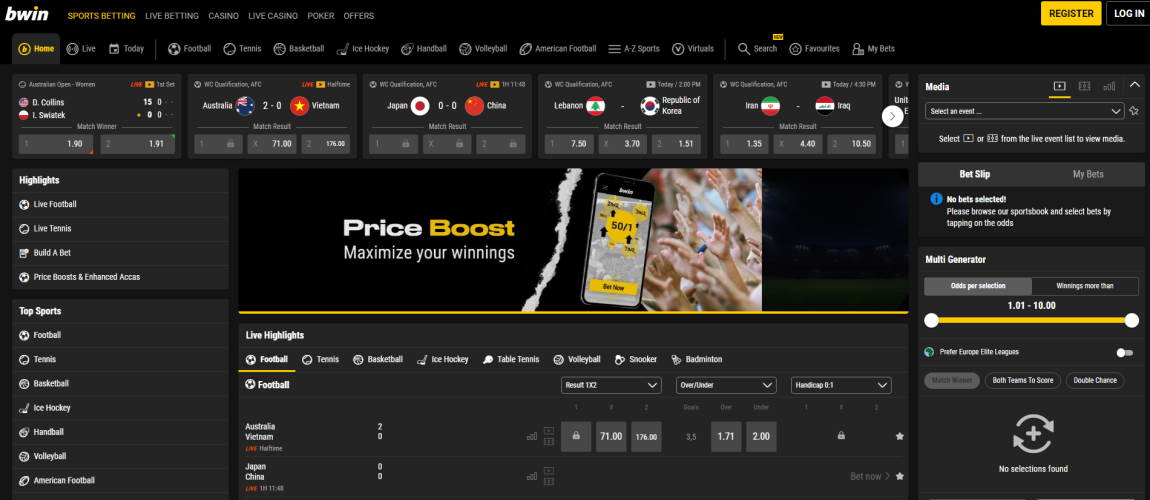
Task: Open Result 1X2 market dropdown
Action: (611, 385)
